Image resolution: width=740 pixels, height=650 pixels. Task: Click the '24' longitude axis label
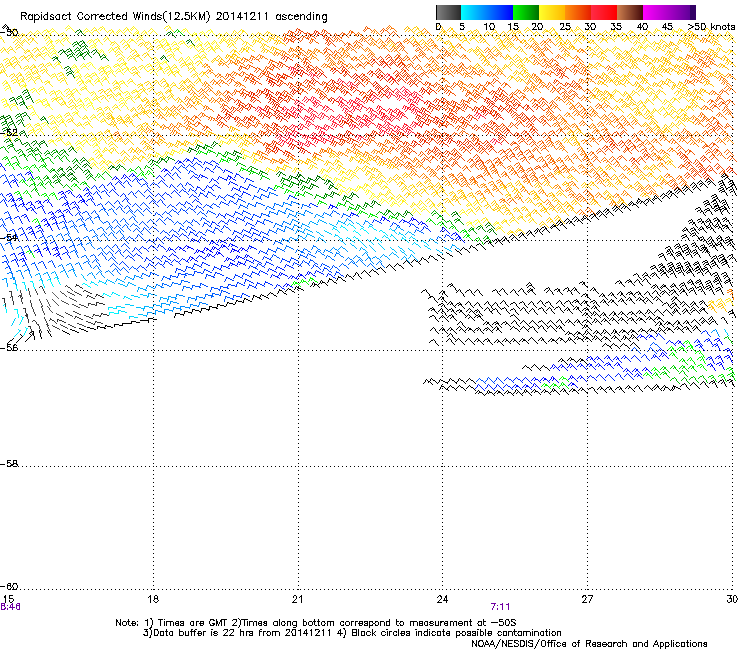(442, 599)
